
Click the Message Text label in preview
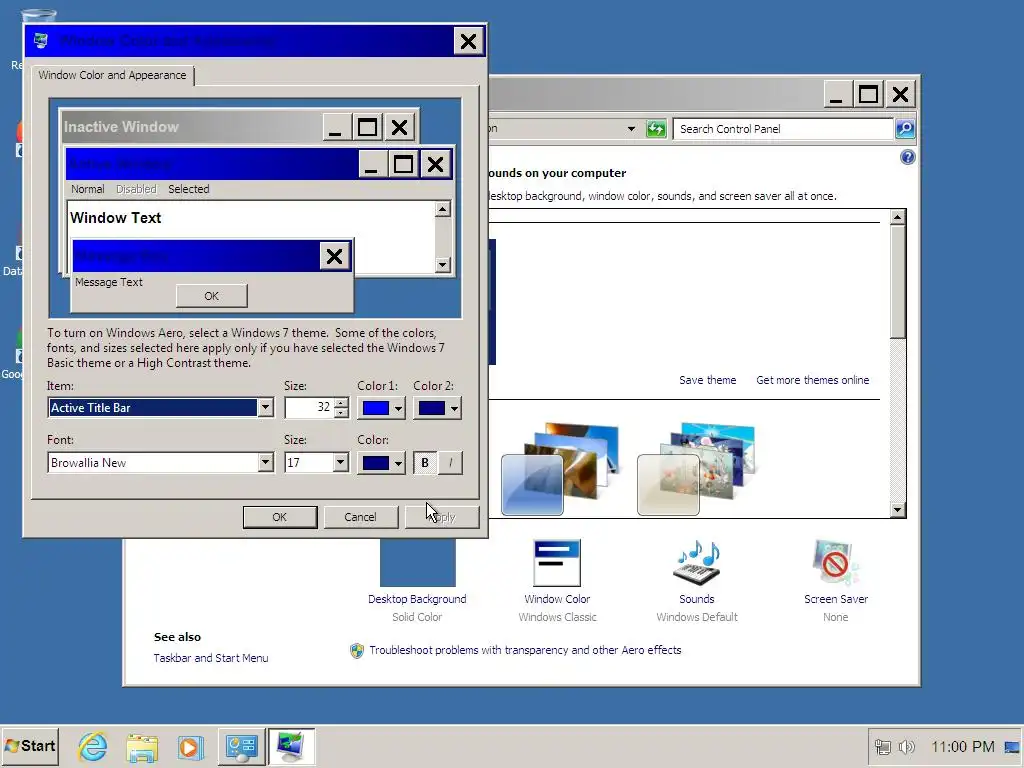coord(108,282)
